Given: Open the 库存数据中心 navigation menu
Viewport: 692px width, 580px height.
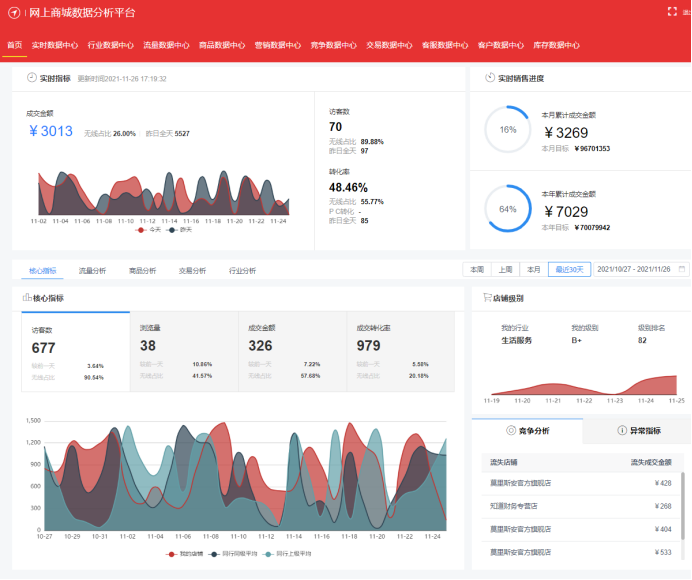Looking at the screenshot, I should tap(556, 45).
